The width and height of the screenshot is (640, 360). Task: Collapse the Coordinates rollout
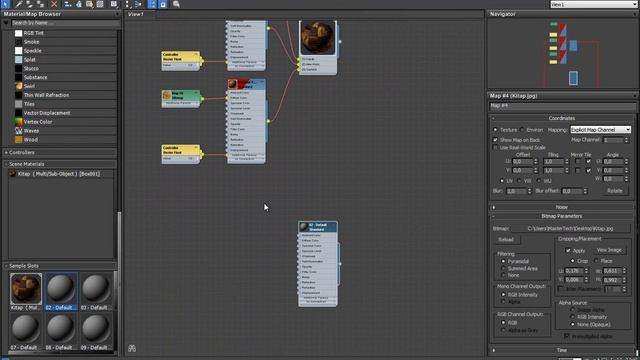(x=562, y=118)
